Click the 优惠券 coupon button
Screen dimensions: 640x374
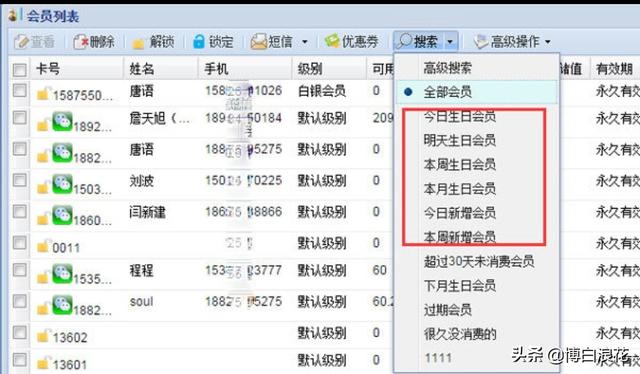tap(351, 42)
